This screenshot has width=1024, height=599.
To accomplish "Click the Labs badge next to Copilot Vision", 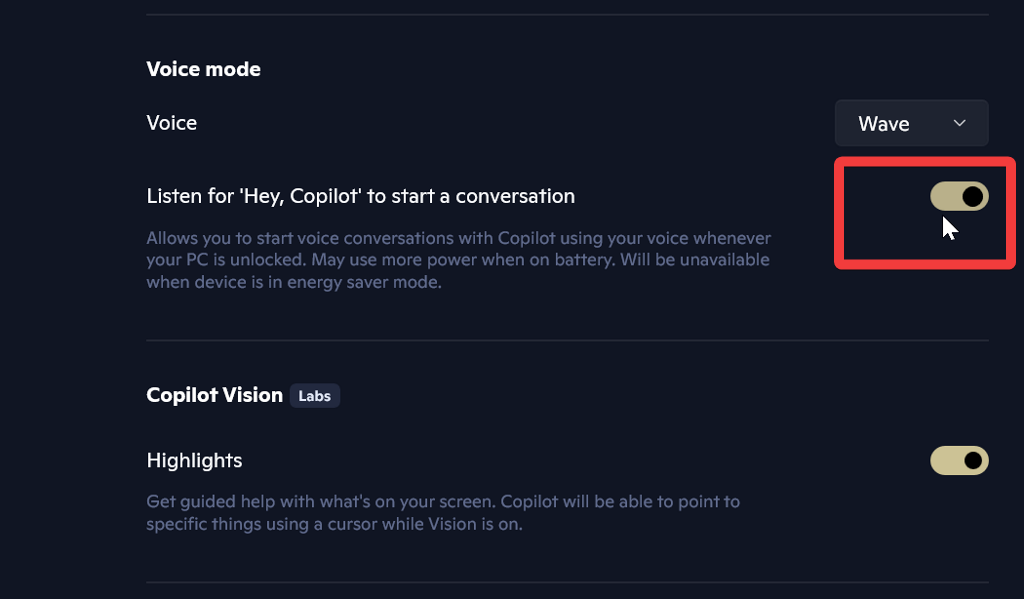I will click(x=314, y=396).
